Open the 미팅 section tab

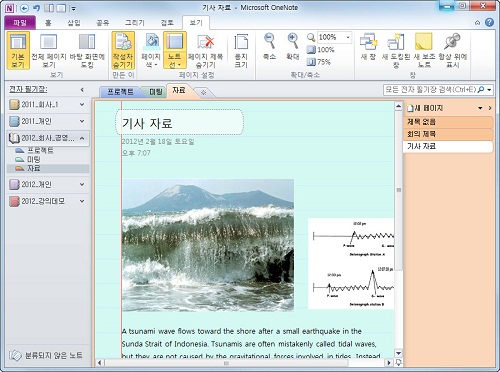click(155, 92)
